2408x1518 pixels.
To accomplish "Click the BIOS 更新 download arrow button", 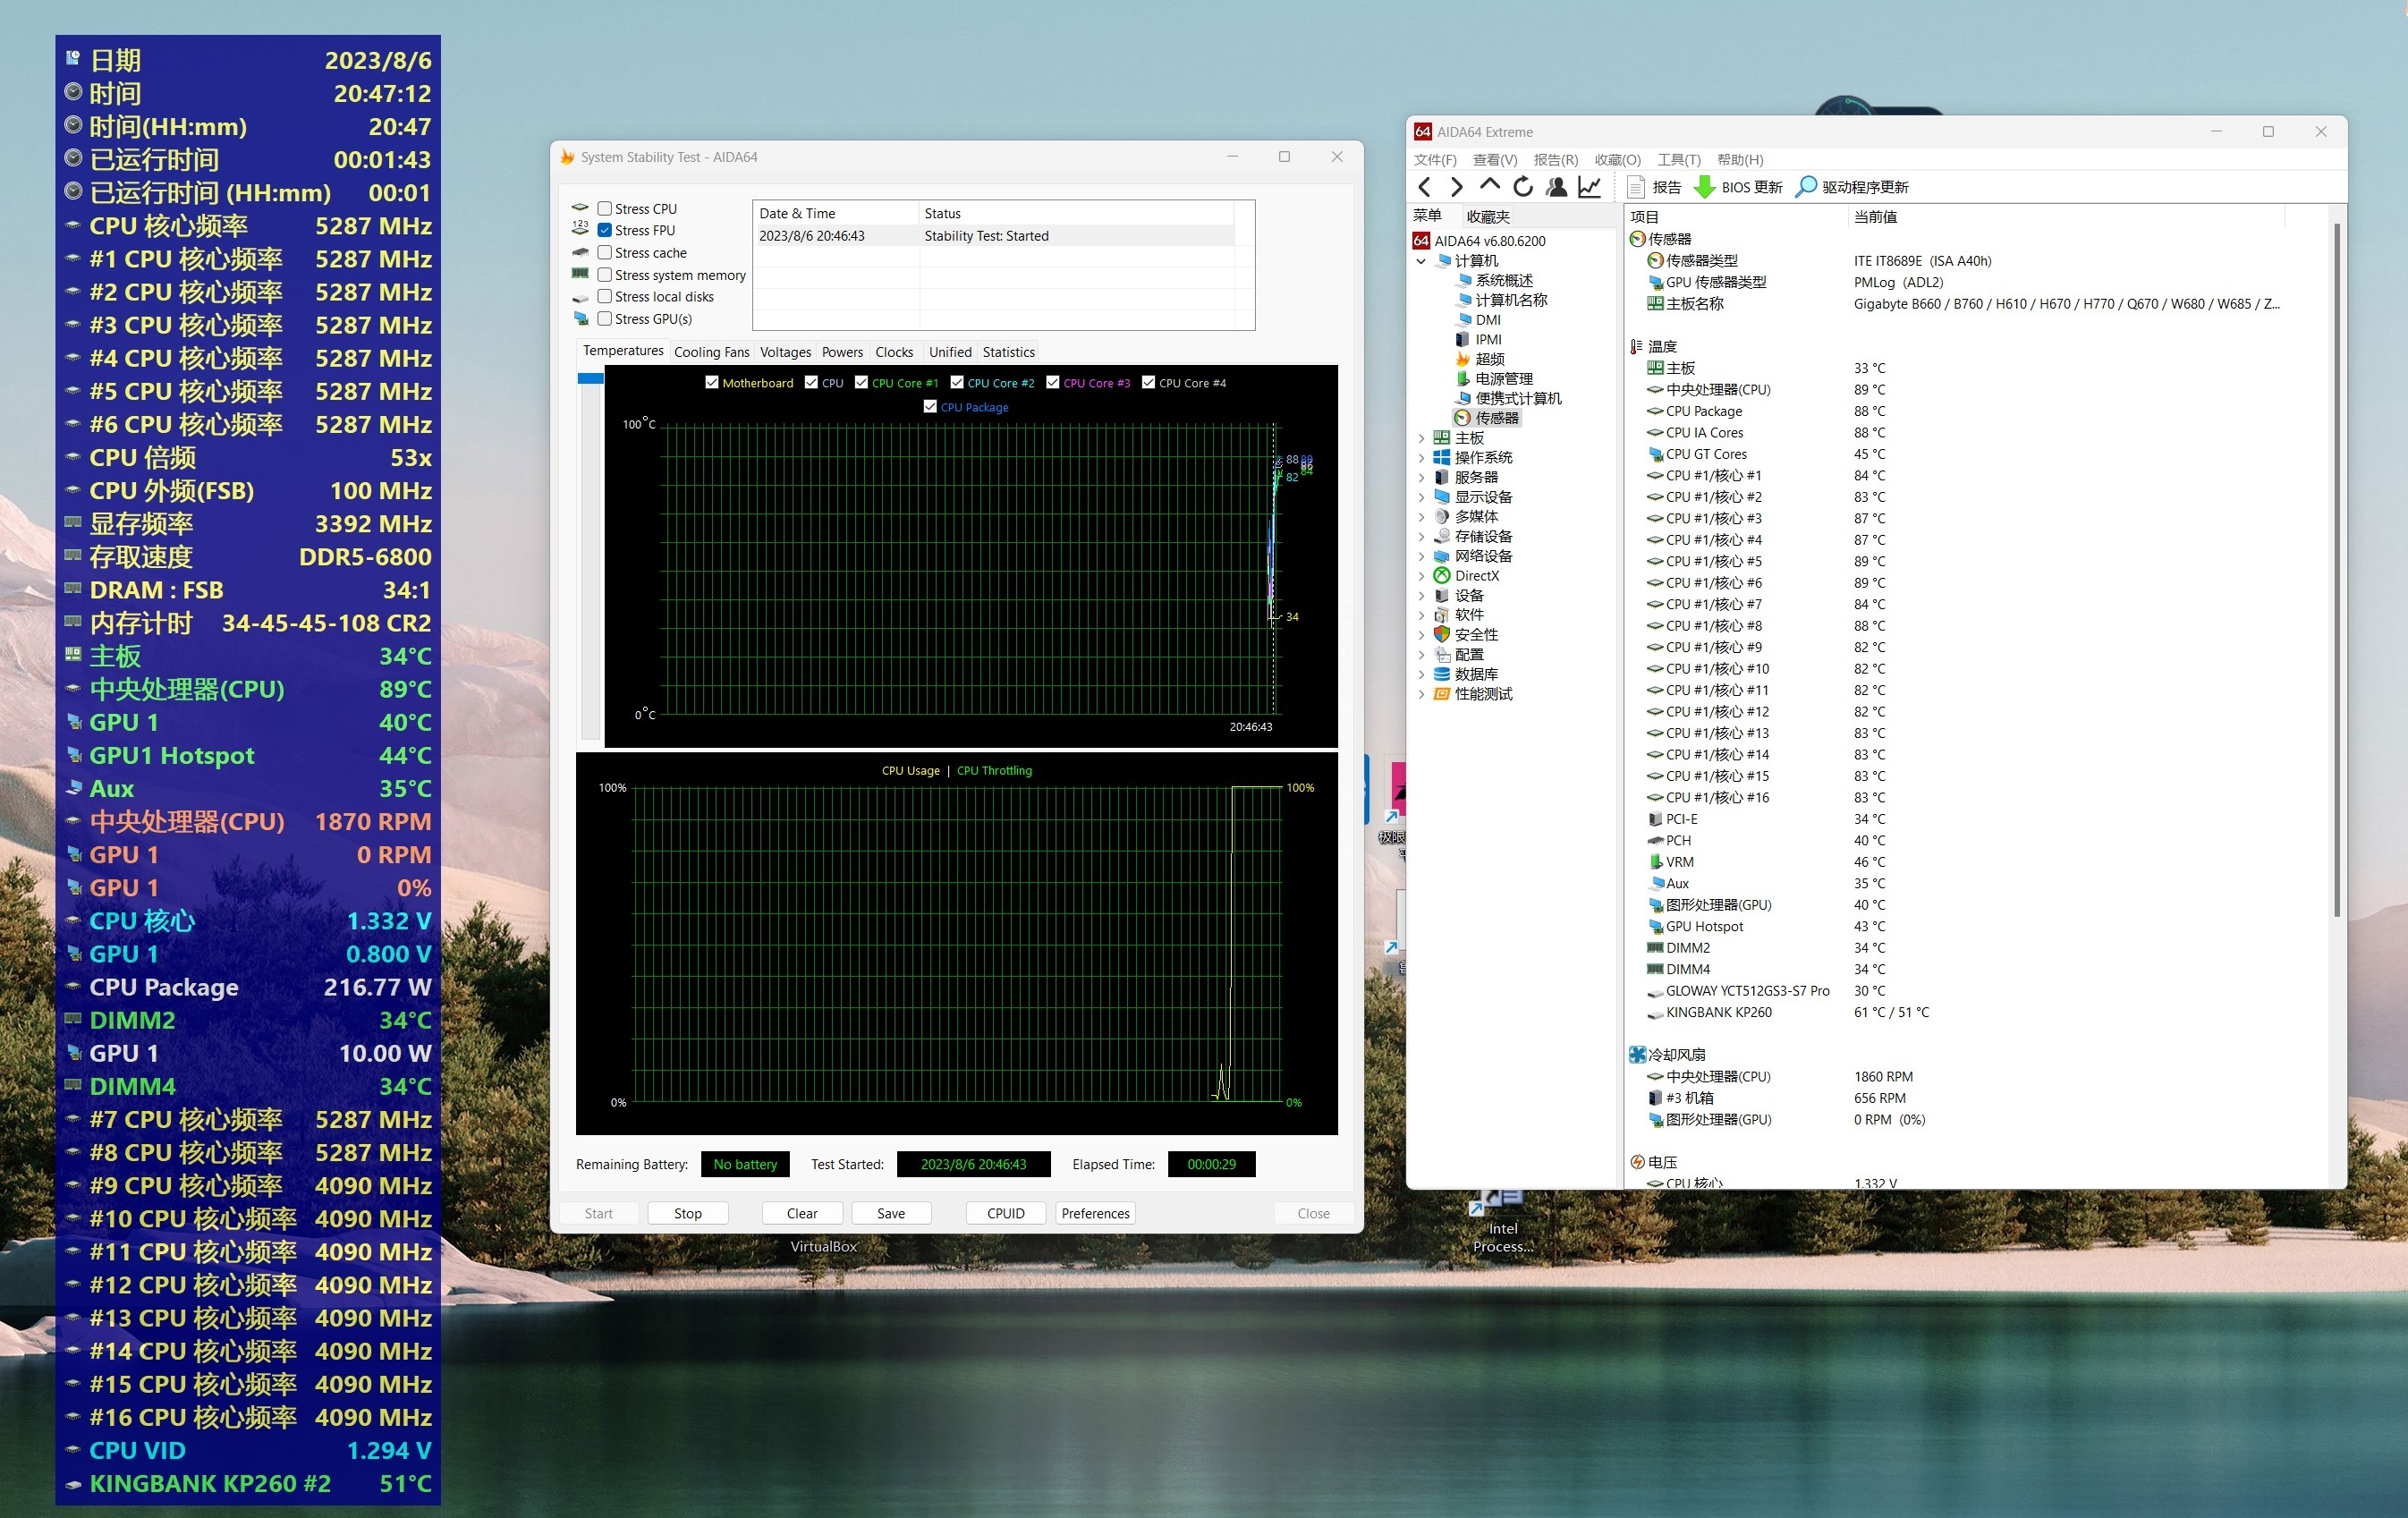I will click(1738, 187).
